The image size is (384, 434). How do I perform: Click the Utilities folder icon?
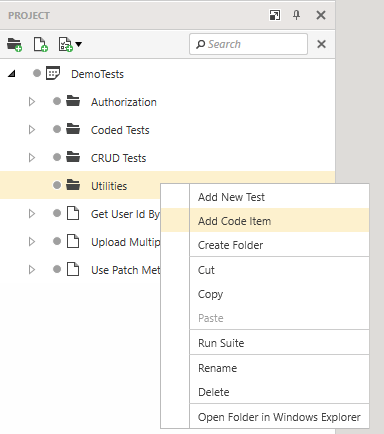pyautogui.click(x=73, y=185)
